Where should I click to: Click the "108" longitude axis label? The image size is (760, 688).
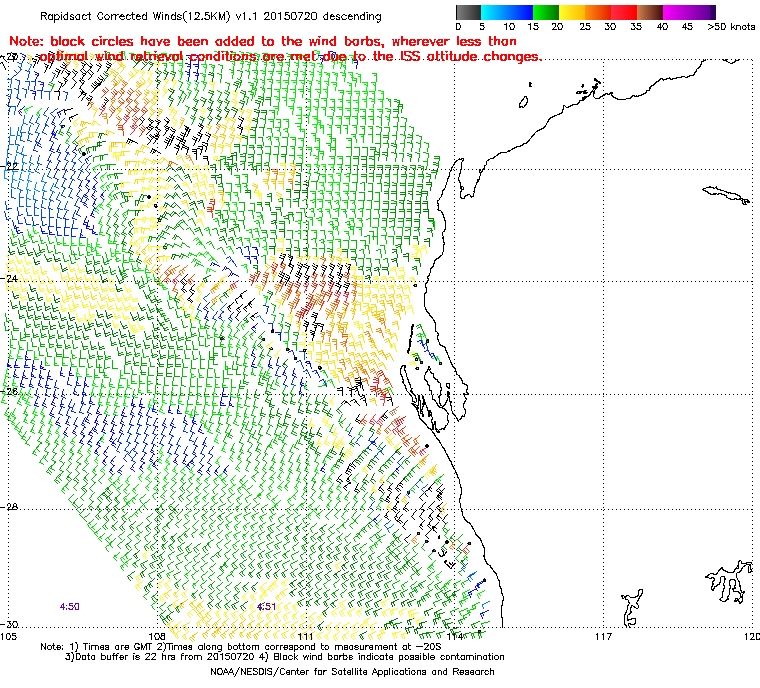(x=157, y=636)
